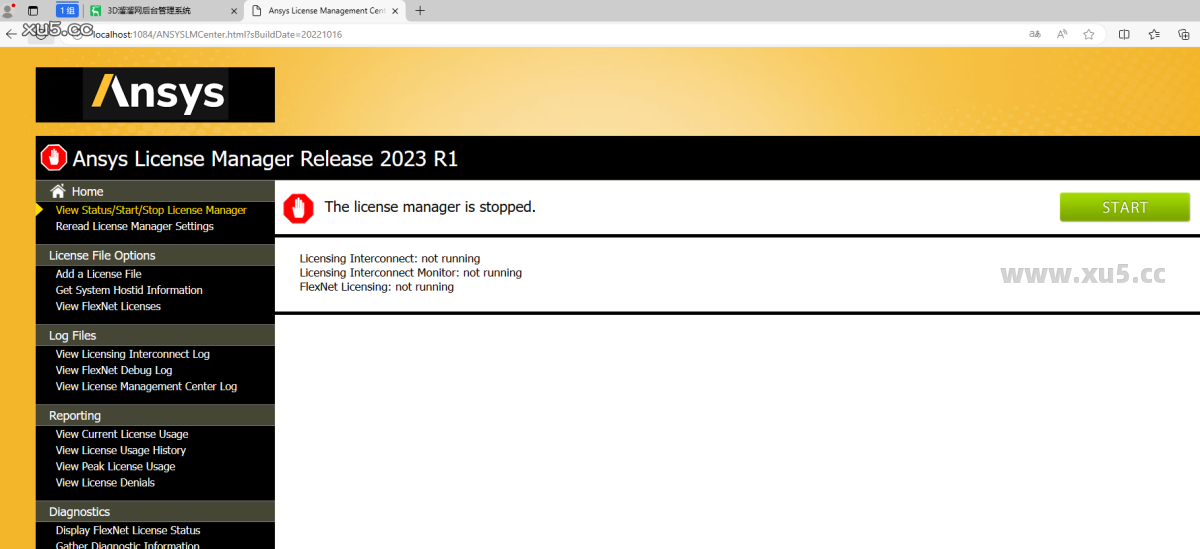Open Get System Hostid Information
Screen dimensions: 1200x549
[129, 290]
